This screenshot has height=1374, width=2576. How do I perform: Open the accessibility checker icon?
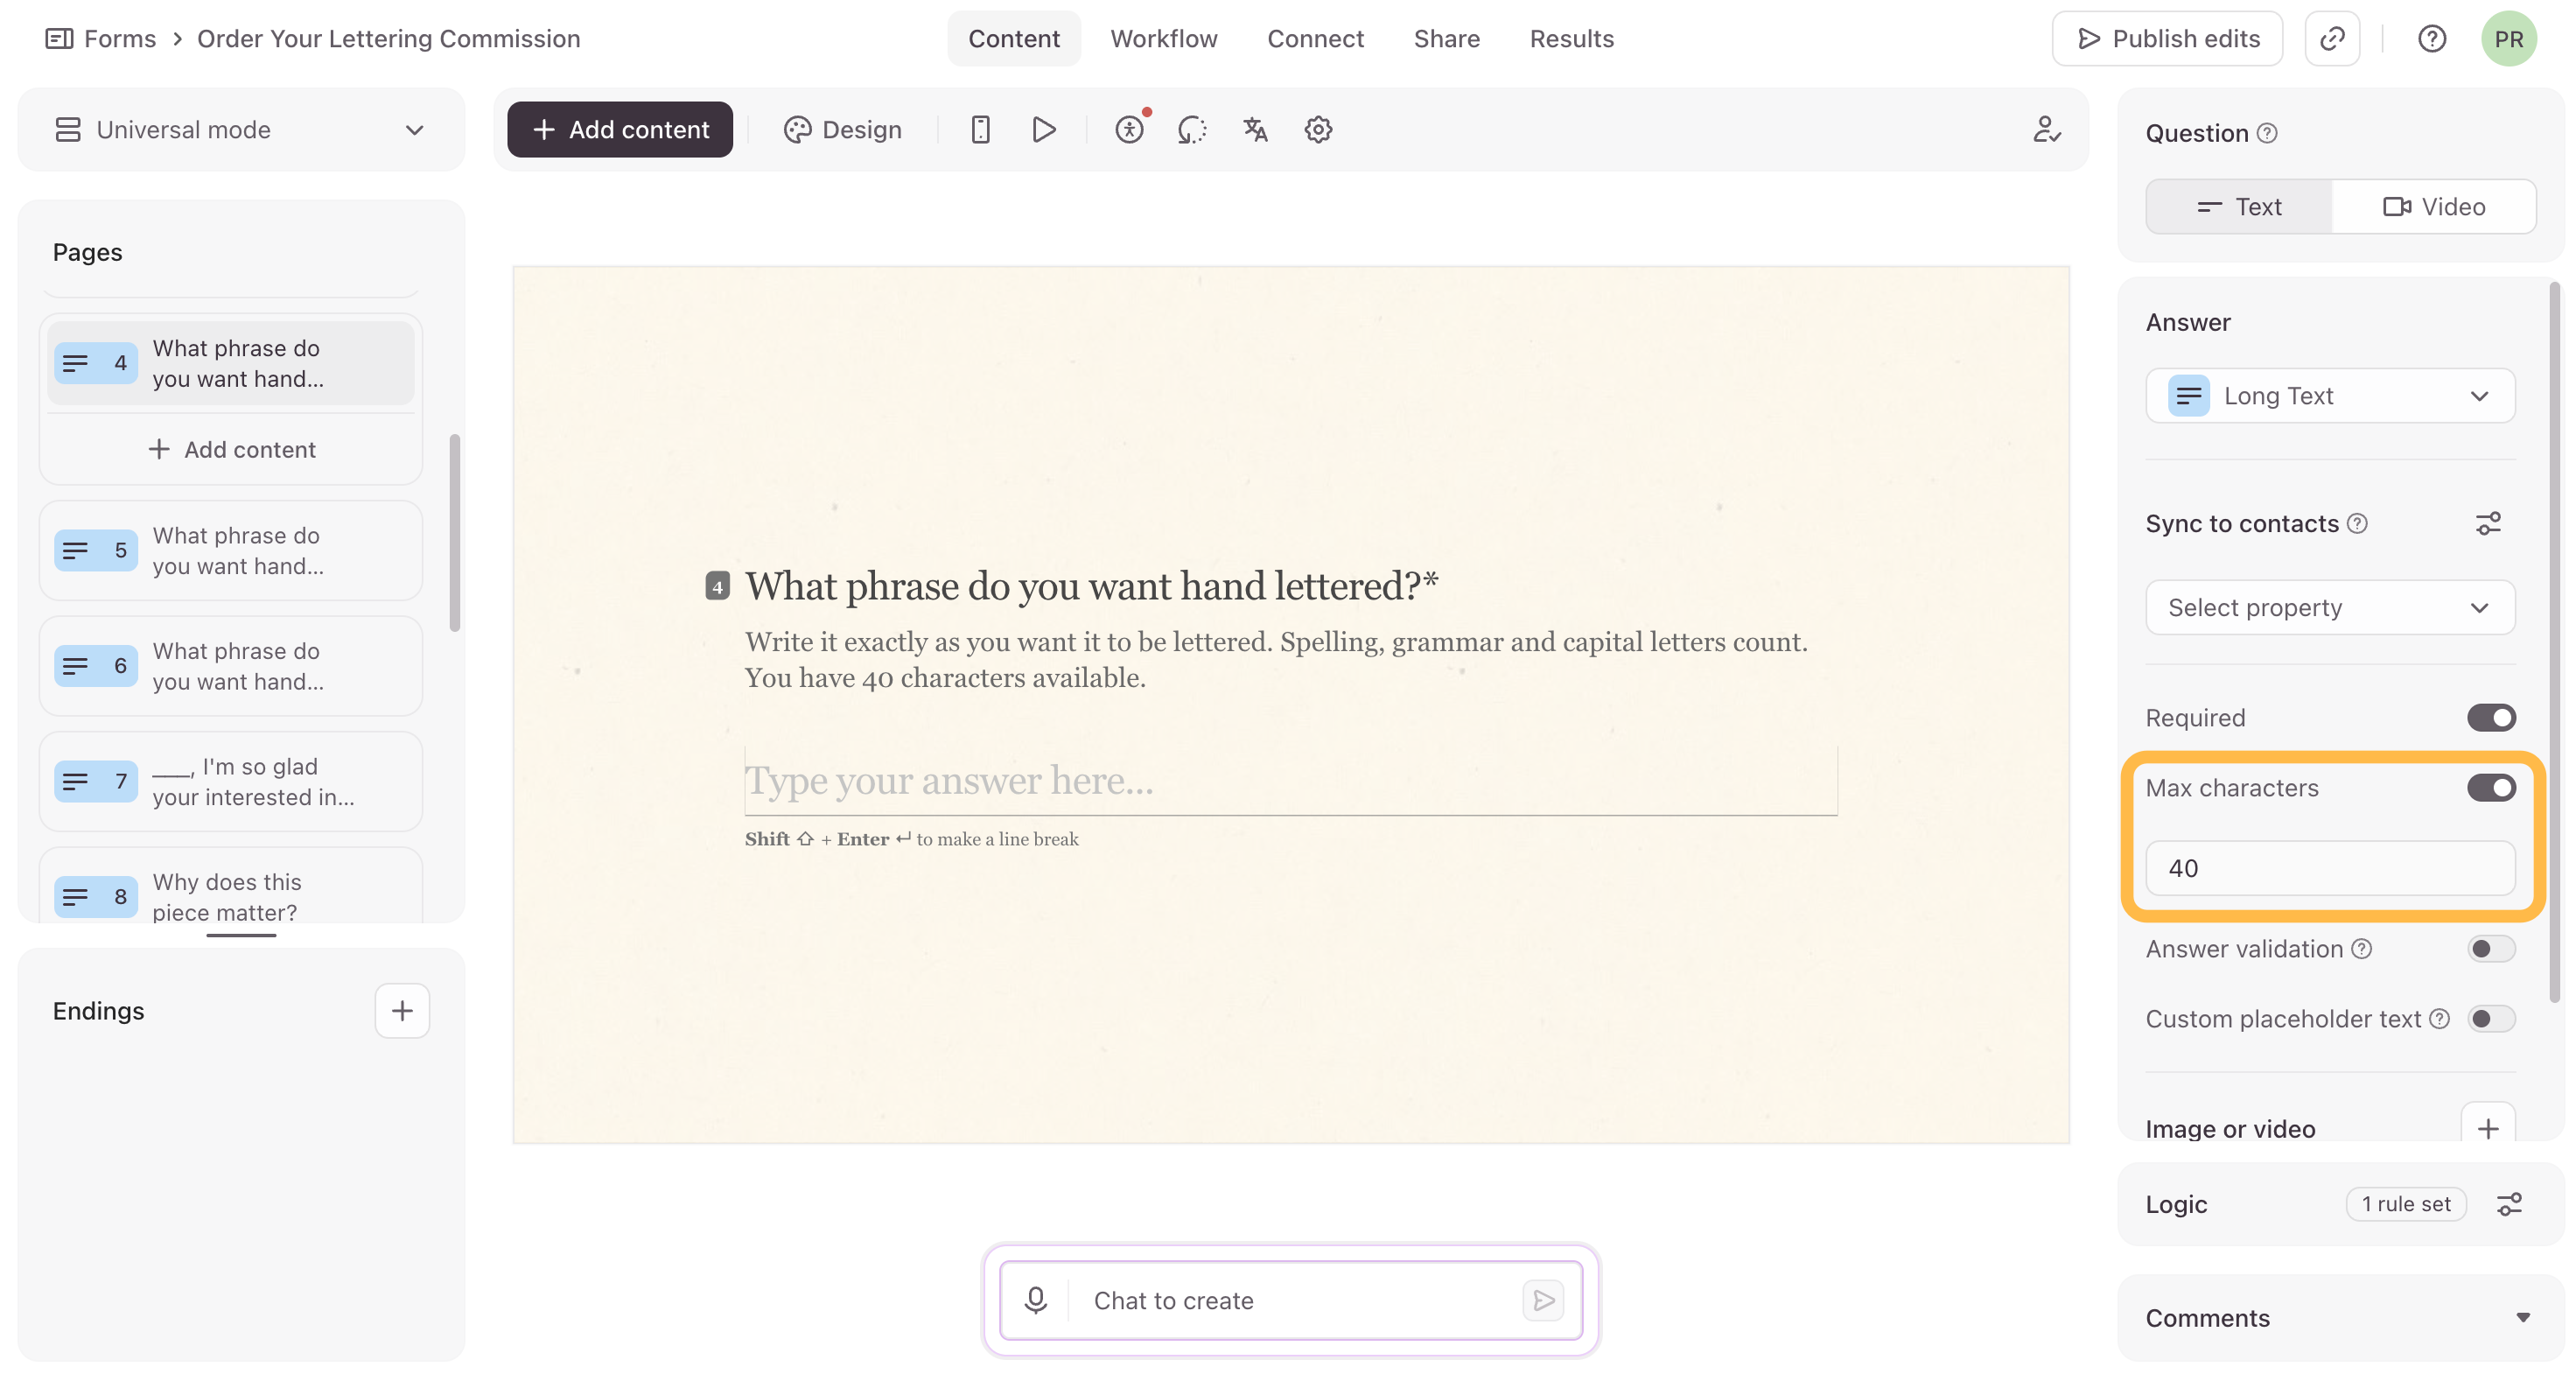pos(1129,130)
